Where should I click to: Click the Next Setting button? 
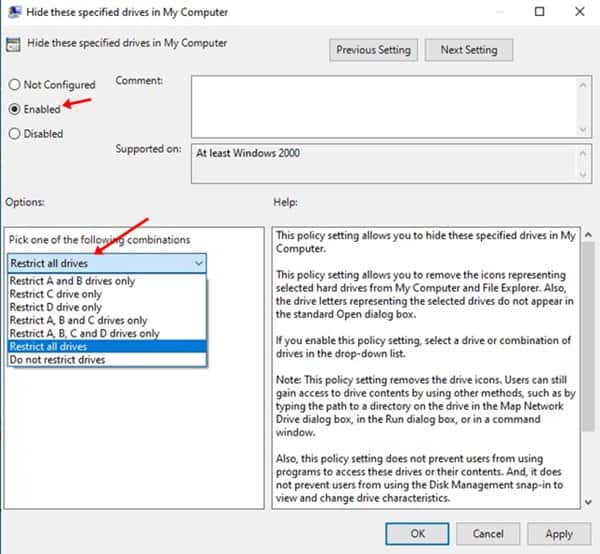pos(469,50)
